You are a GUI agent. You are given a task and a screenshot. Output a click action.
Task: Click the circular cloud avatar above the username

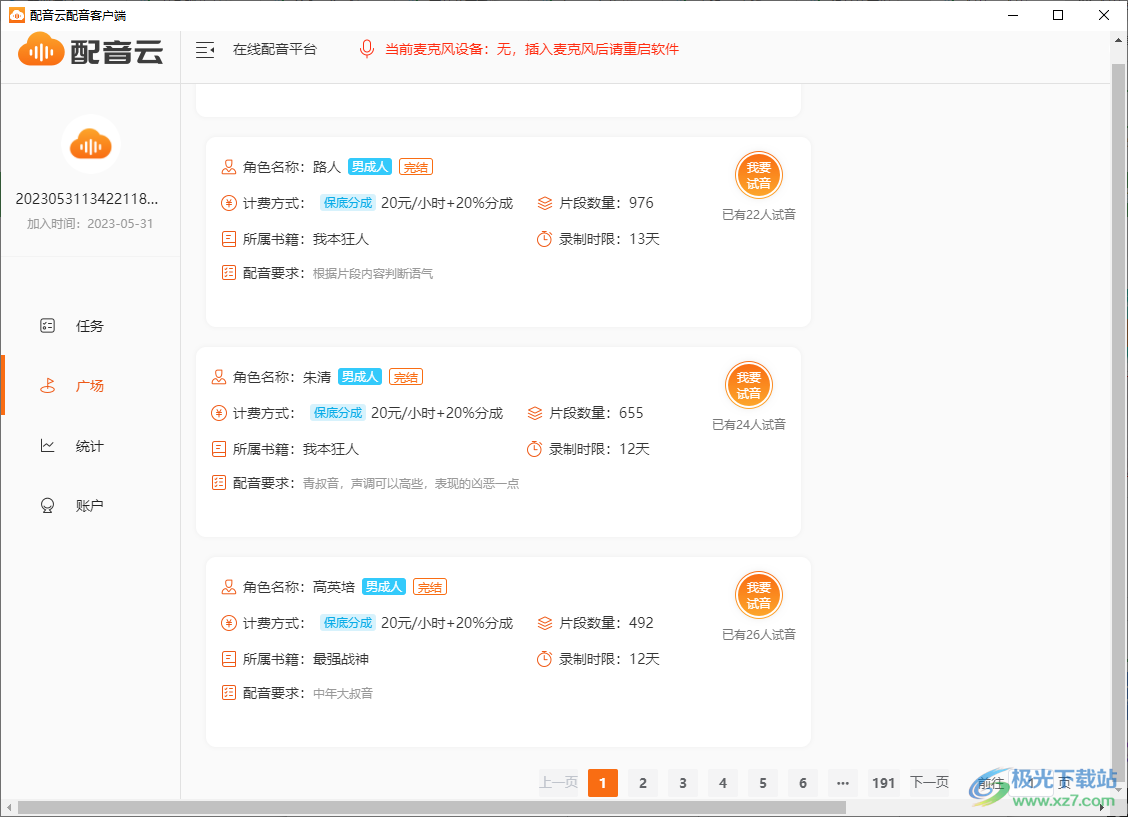pyautogui.click(x=90, y=144)
